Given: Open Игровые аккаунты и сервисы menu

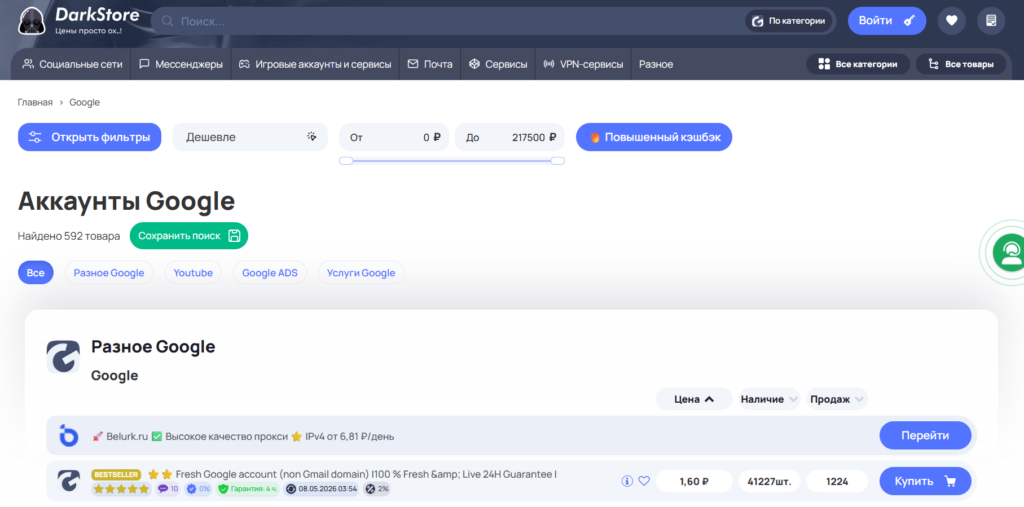Looking at the screenshot, I should (315, 64).
